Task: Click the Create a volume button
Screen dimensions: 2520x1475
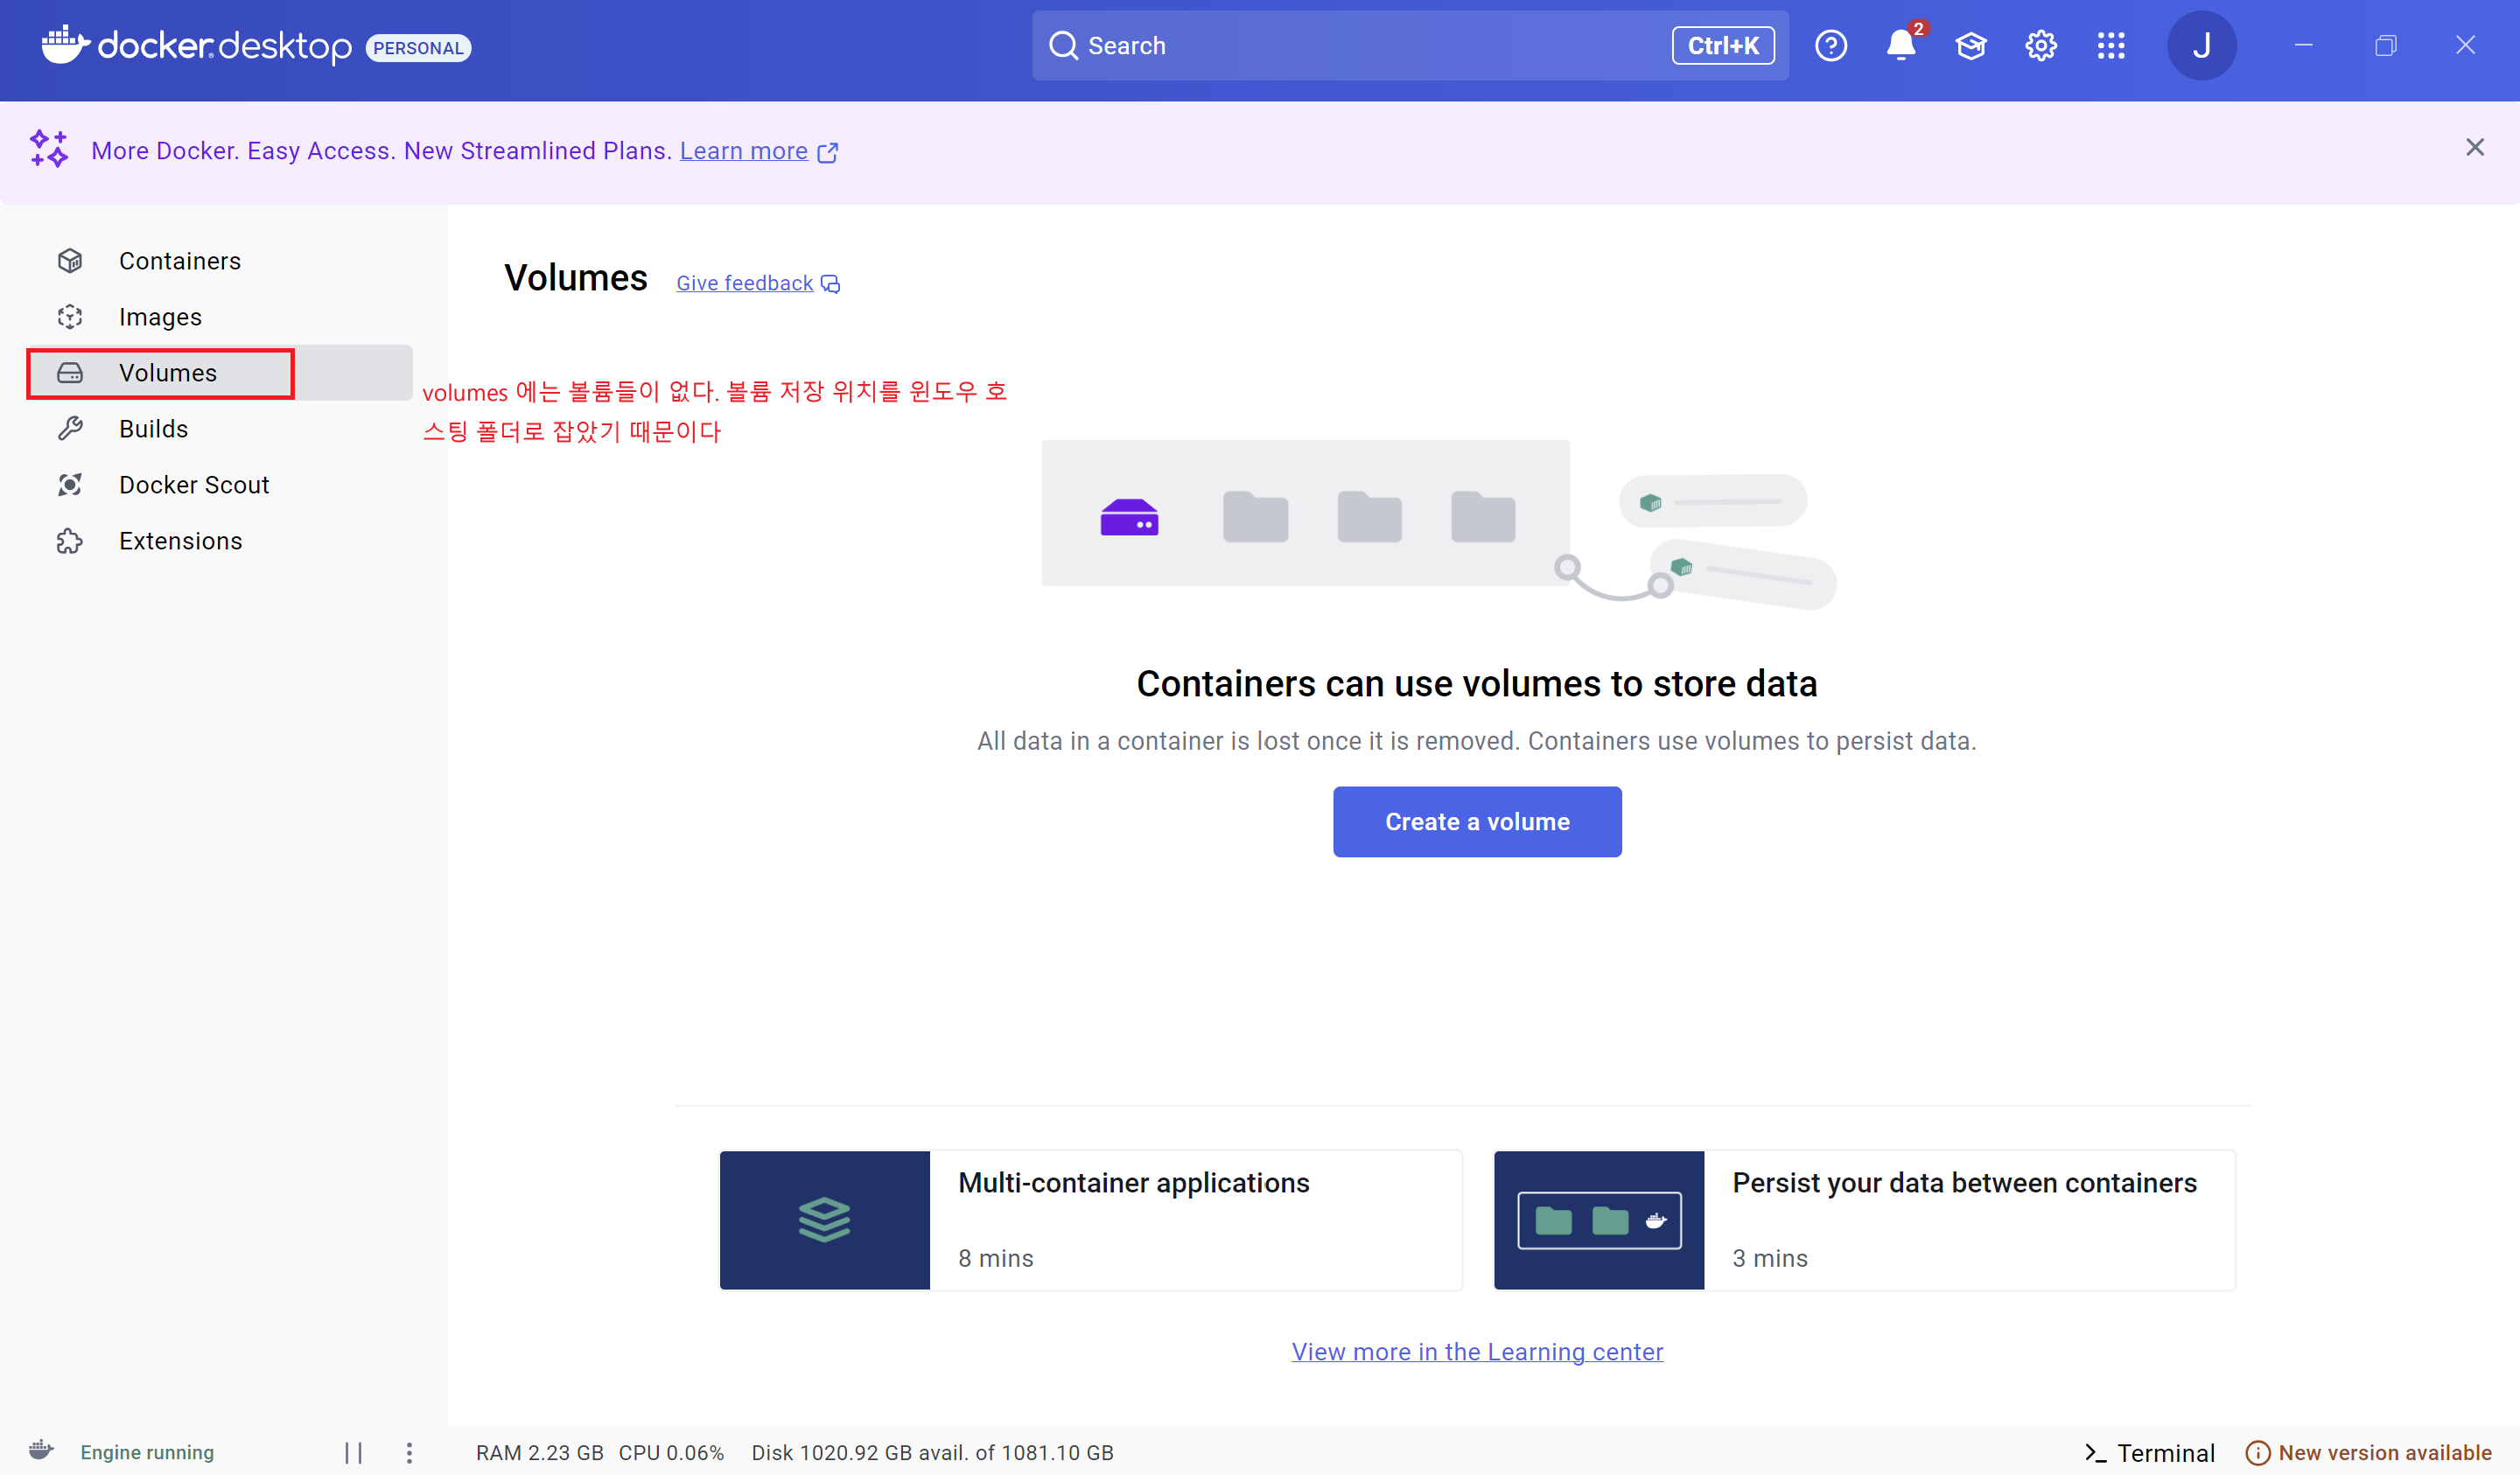Action: (1476, 821)
